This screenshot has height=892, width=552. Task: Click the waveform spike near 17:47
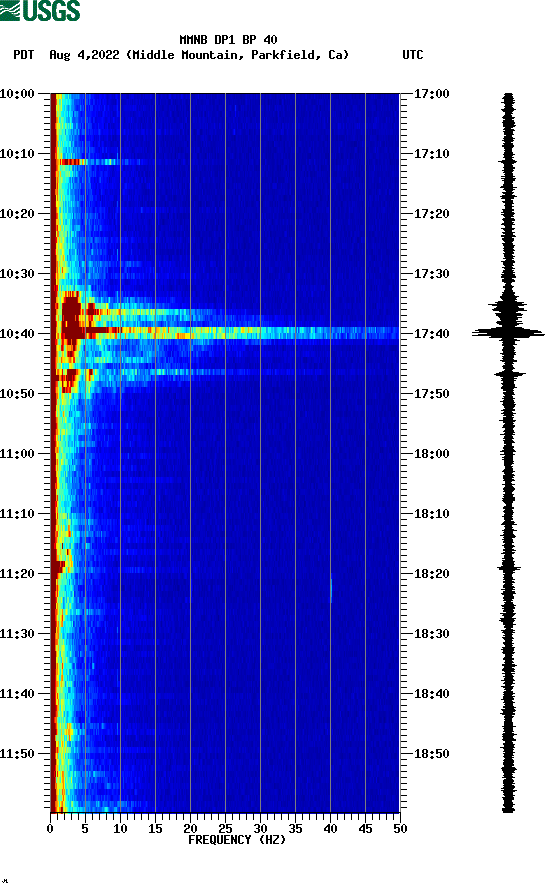point(509,374)
